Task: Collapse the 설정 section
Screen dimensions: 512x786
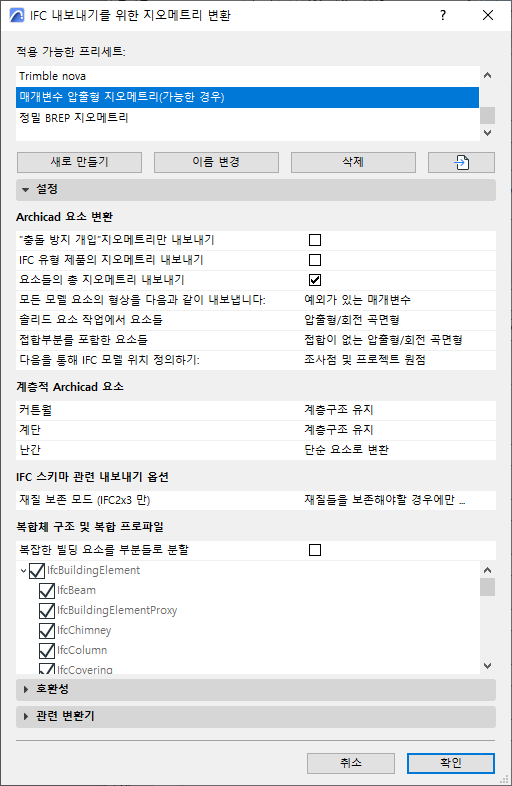Action: pyautogui.click(x=256, y=189)
